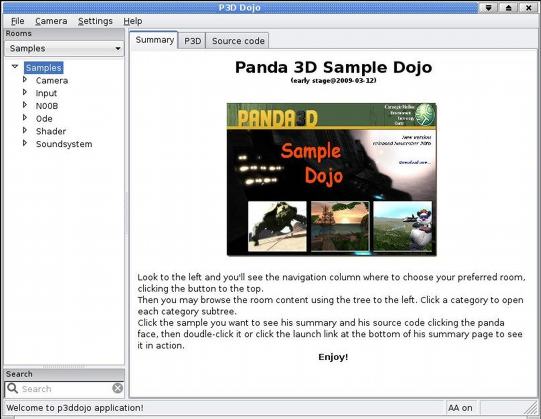The width and height of the screenshot is (541, 419).
Task: Click the Search panel header
Action: 64,374
